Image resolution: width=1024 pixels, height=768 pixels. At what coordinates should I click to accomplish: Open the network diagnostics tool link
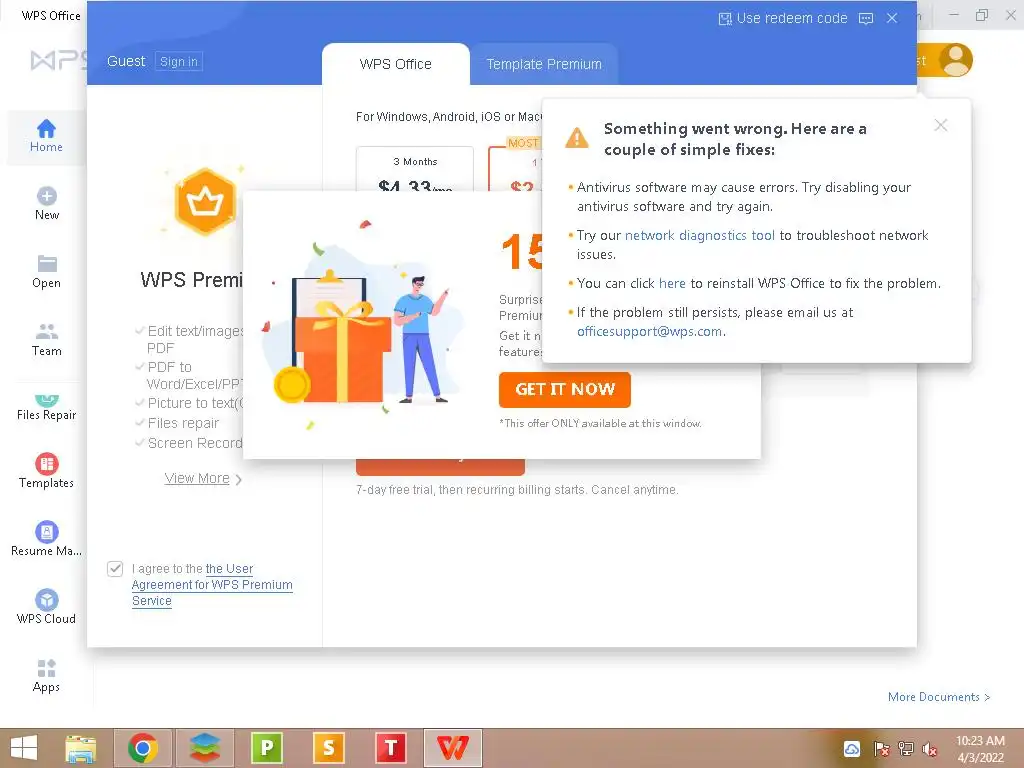point(699,235)
